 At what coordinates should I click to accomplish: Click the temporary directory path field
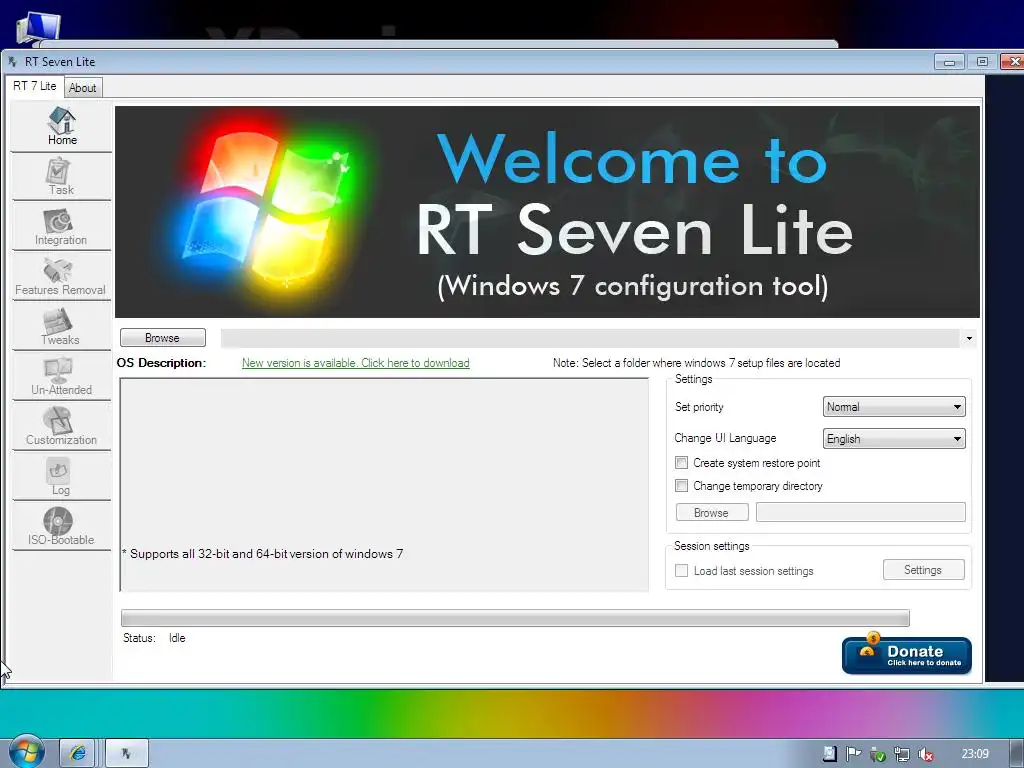tap(861, 512)
